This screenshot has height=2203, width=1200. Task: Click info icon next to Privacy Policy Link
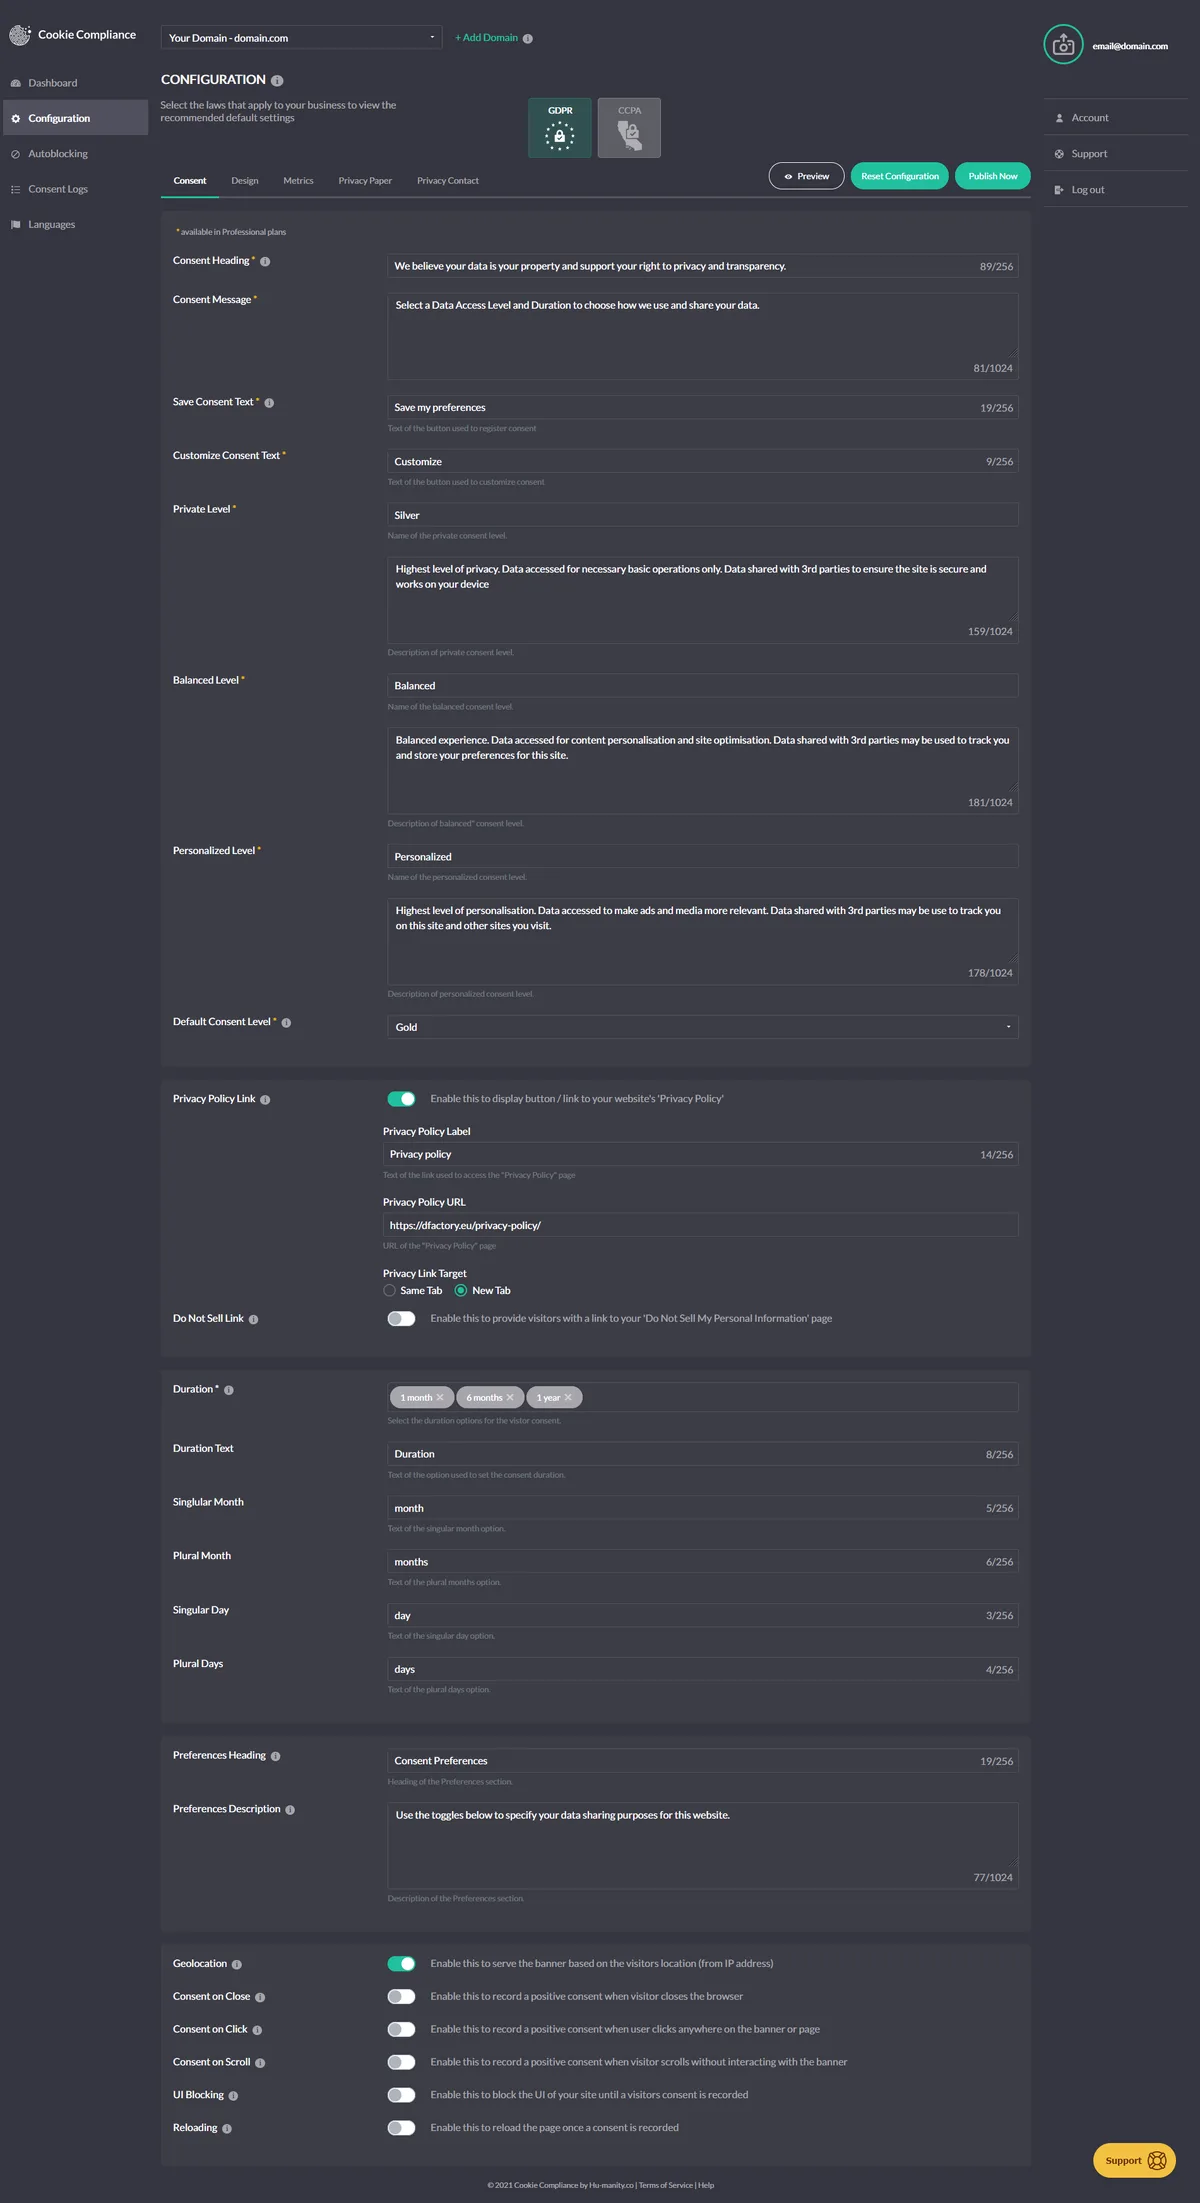point(265,1100)
